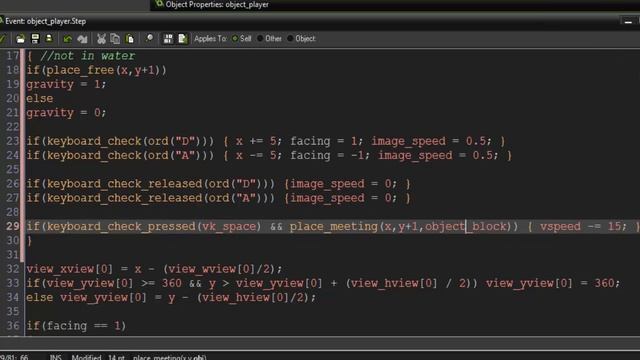
Task: Click vk_space on line 29
Action: pos(229,227)
